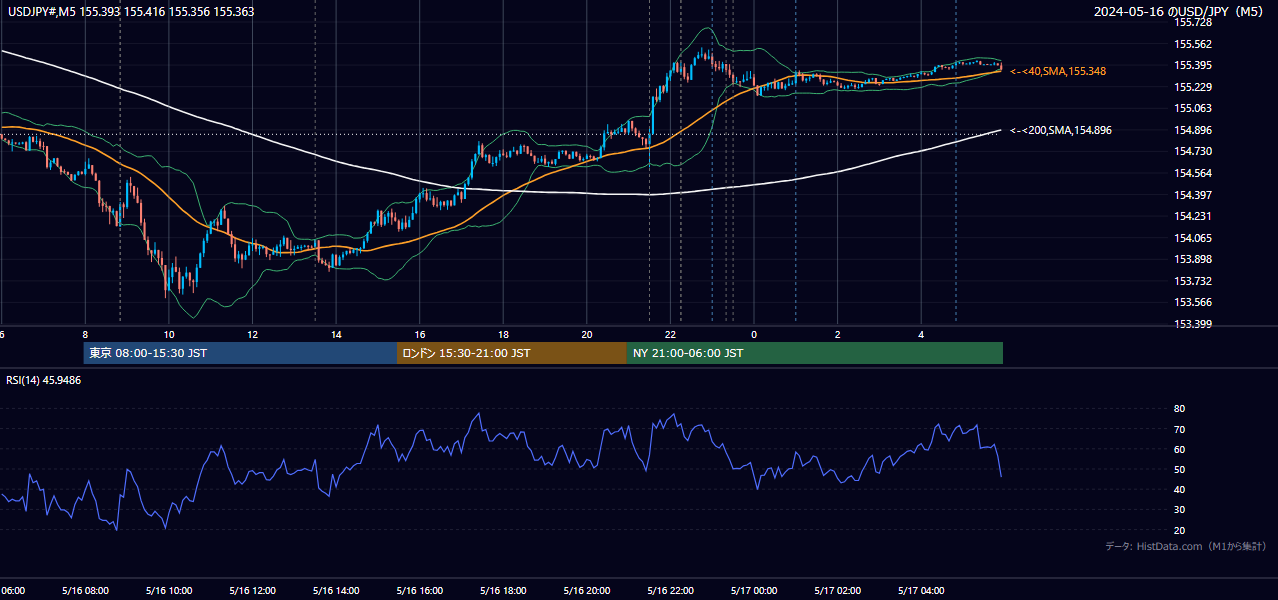Click hour label 16 under the price chart
Image resolution: width=1278 pixels, height=600 pixels.
(x=420, y=334)
